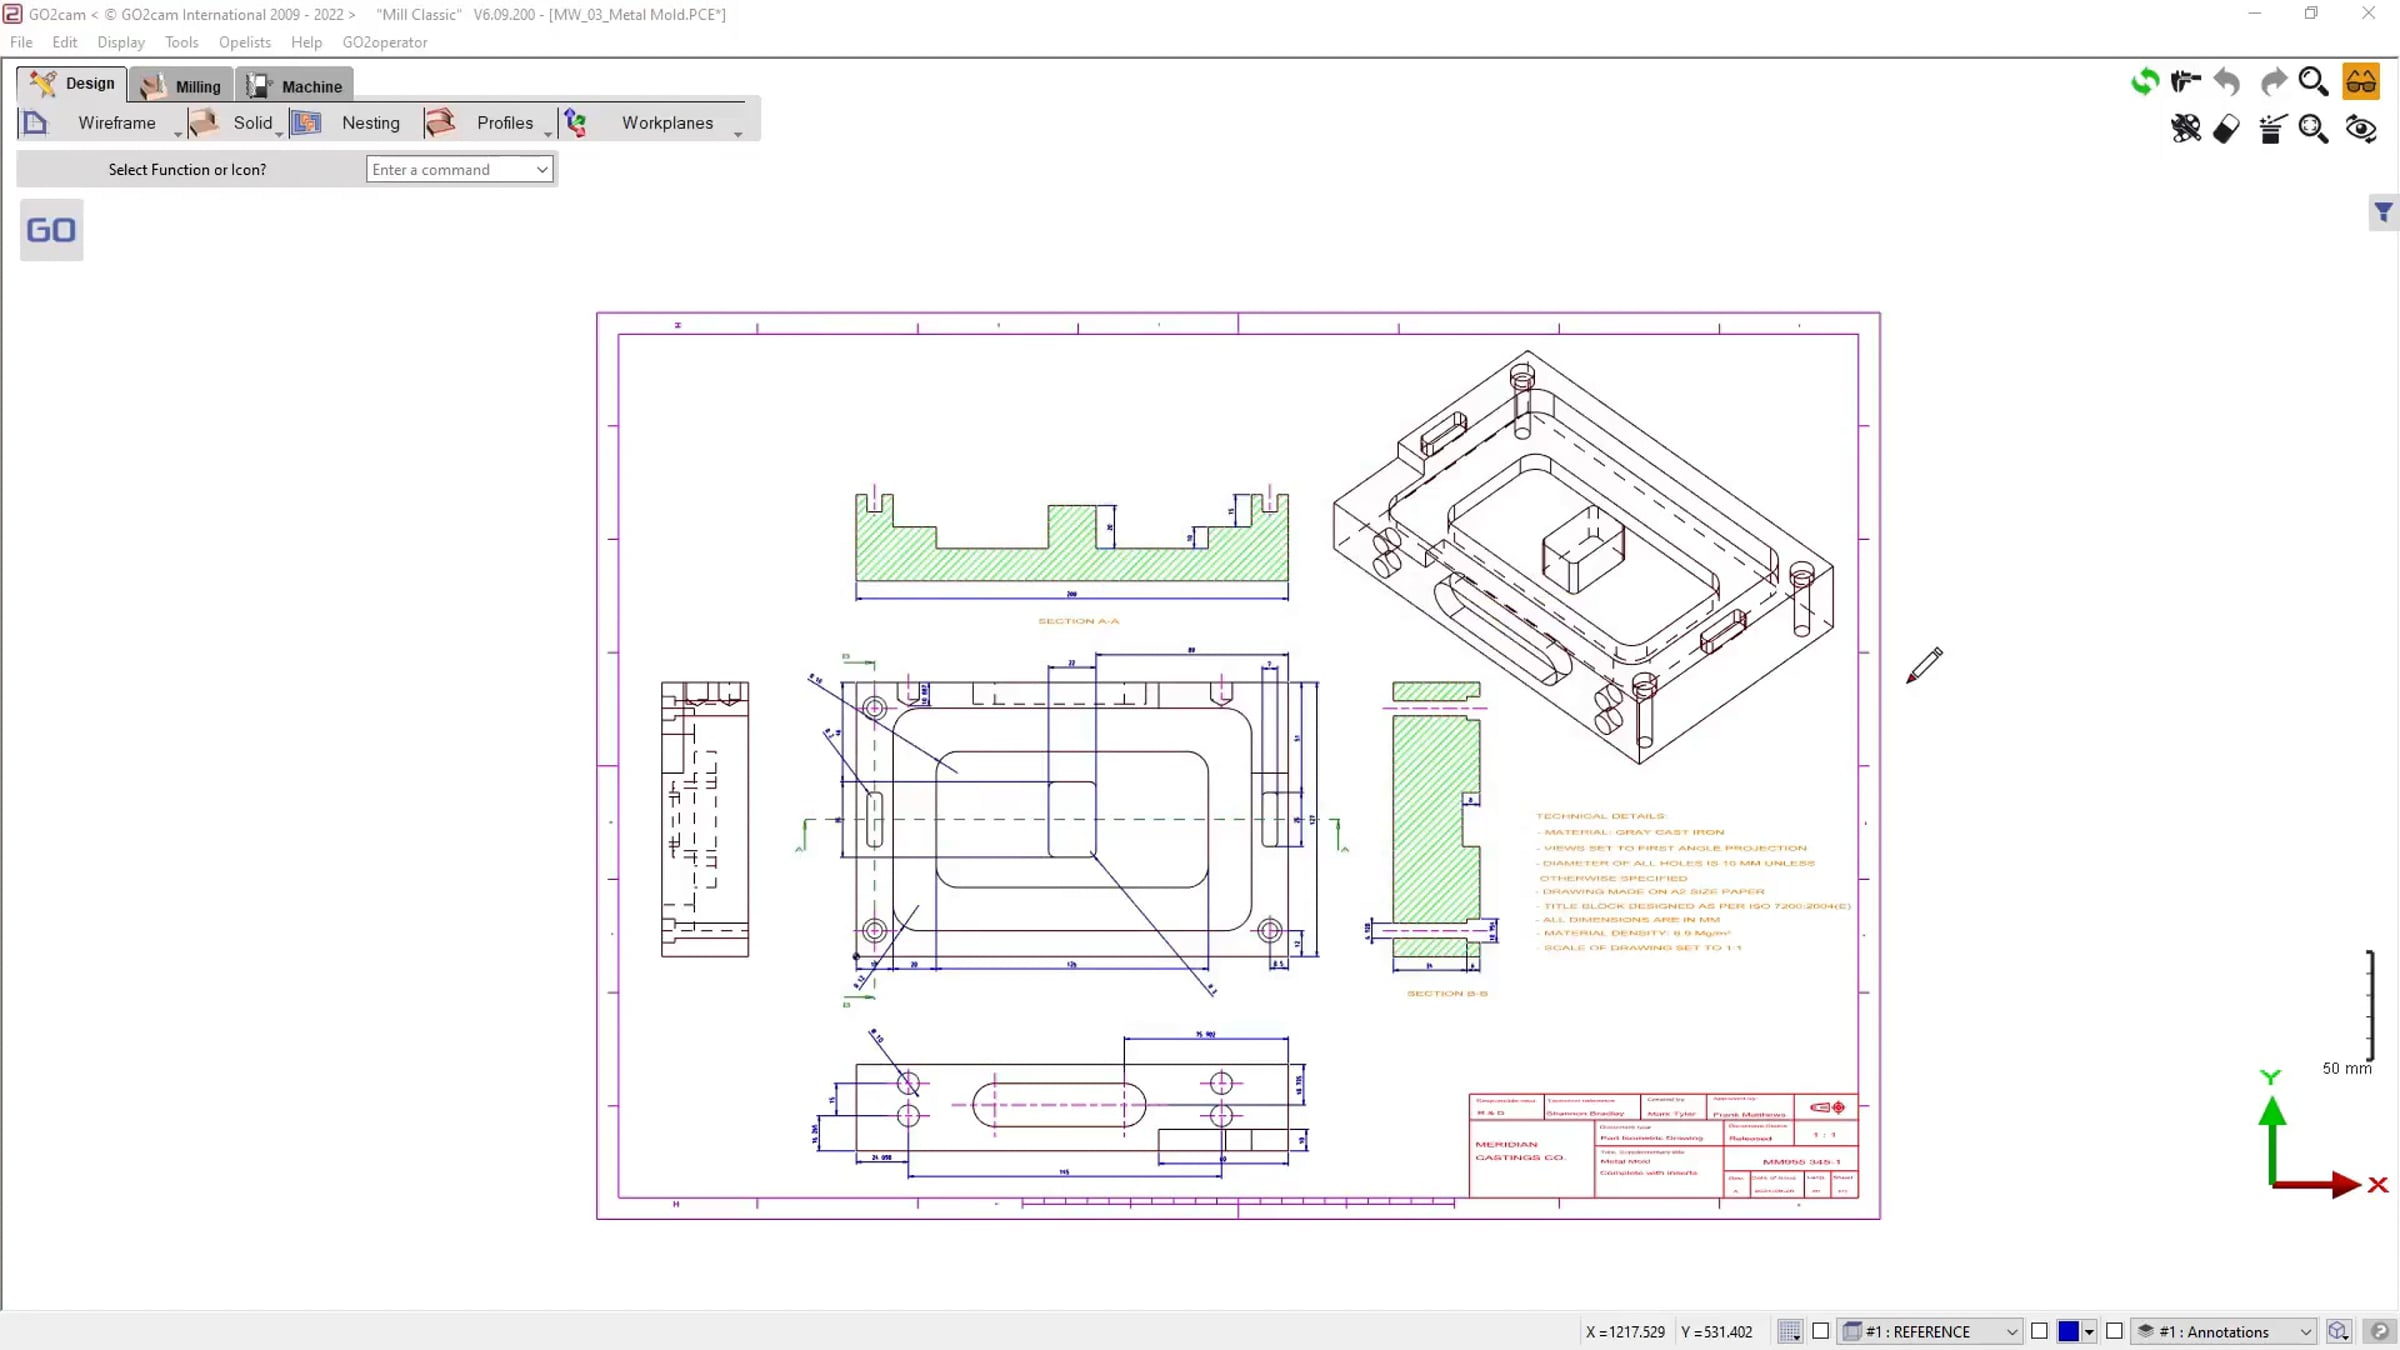Viewport: 2400px width, 1350px height.
Task: Click the magnifying glass zoom icon
Action: pyautogui.click(x=2313, y=81)
